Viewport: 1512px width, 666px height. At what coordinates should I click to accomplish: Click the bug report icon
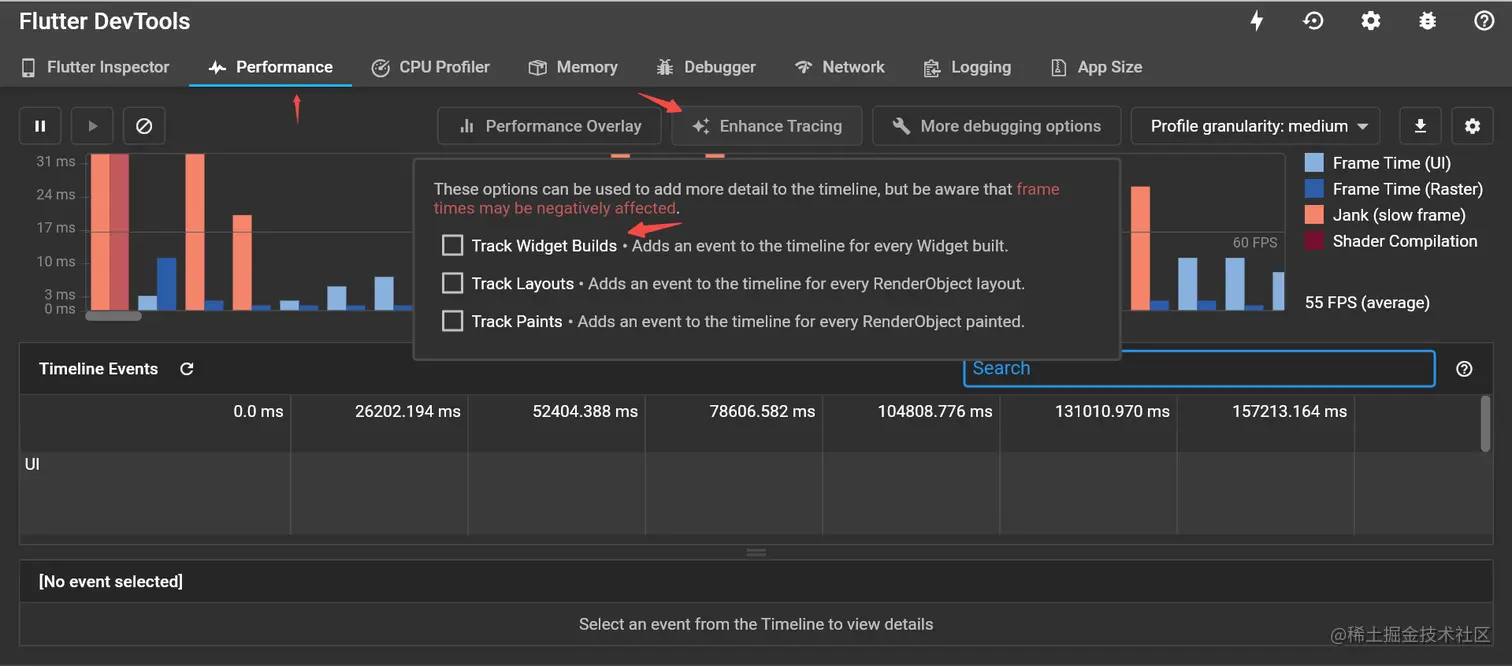point(1428,21)
